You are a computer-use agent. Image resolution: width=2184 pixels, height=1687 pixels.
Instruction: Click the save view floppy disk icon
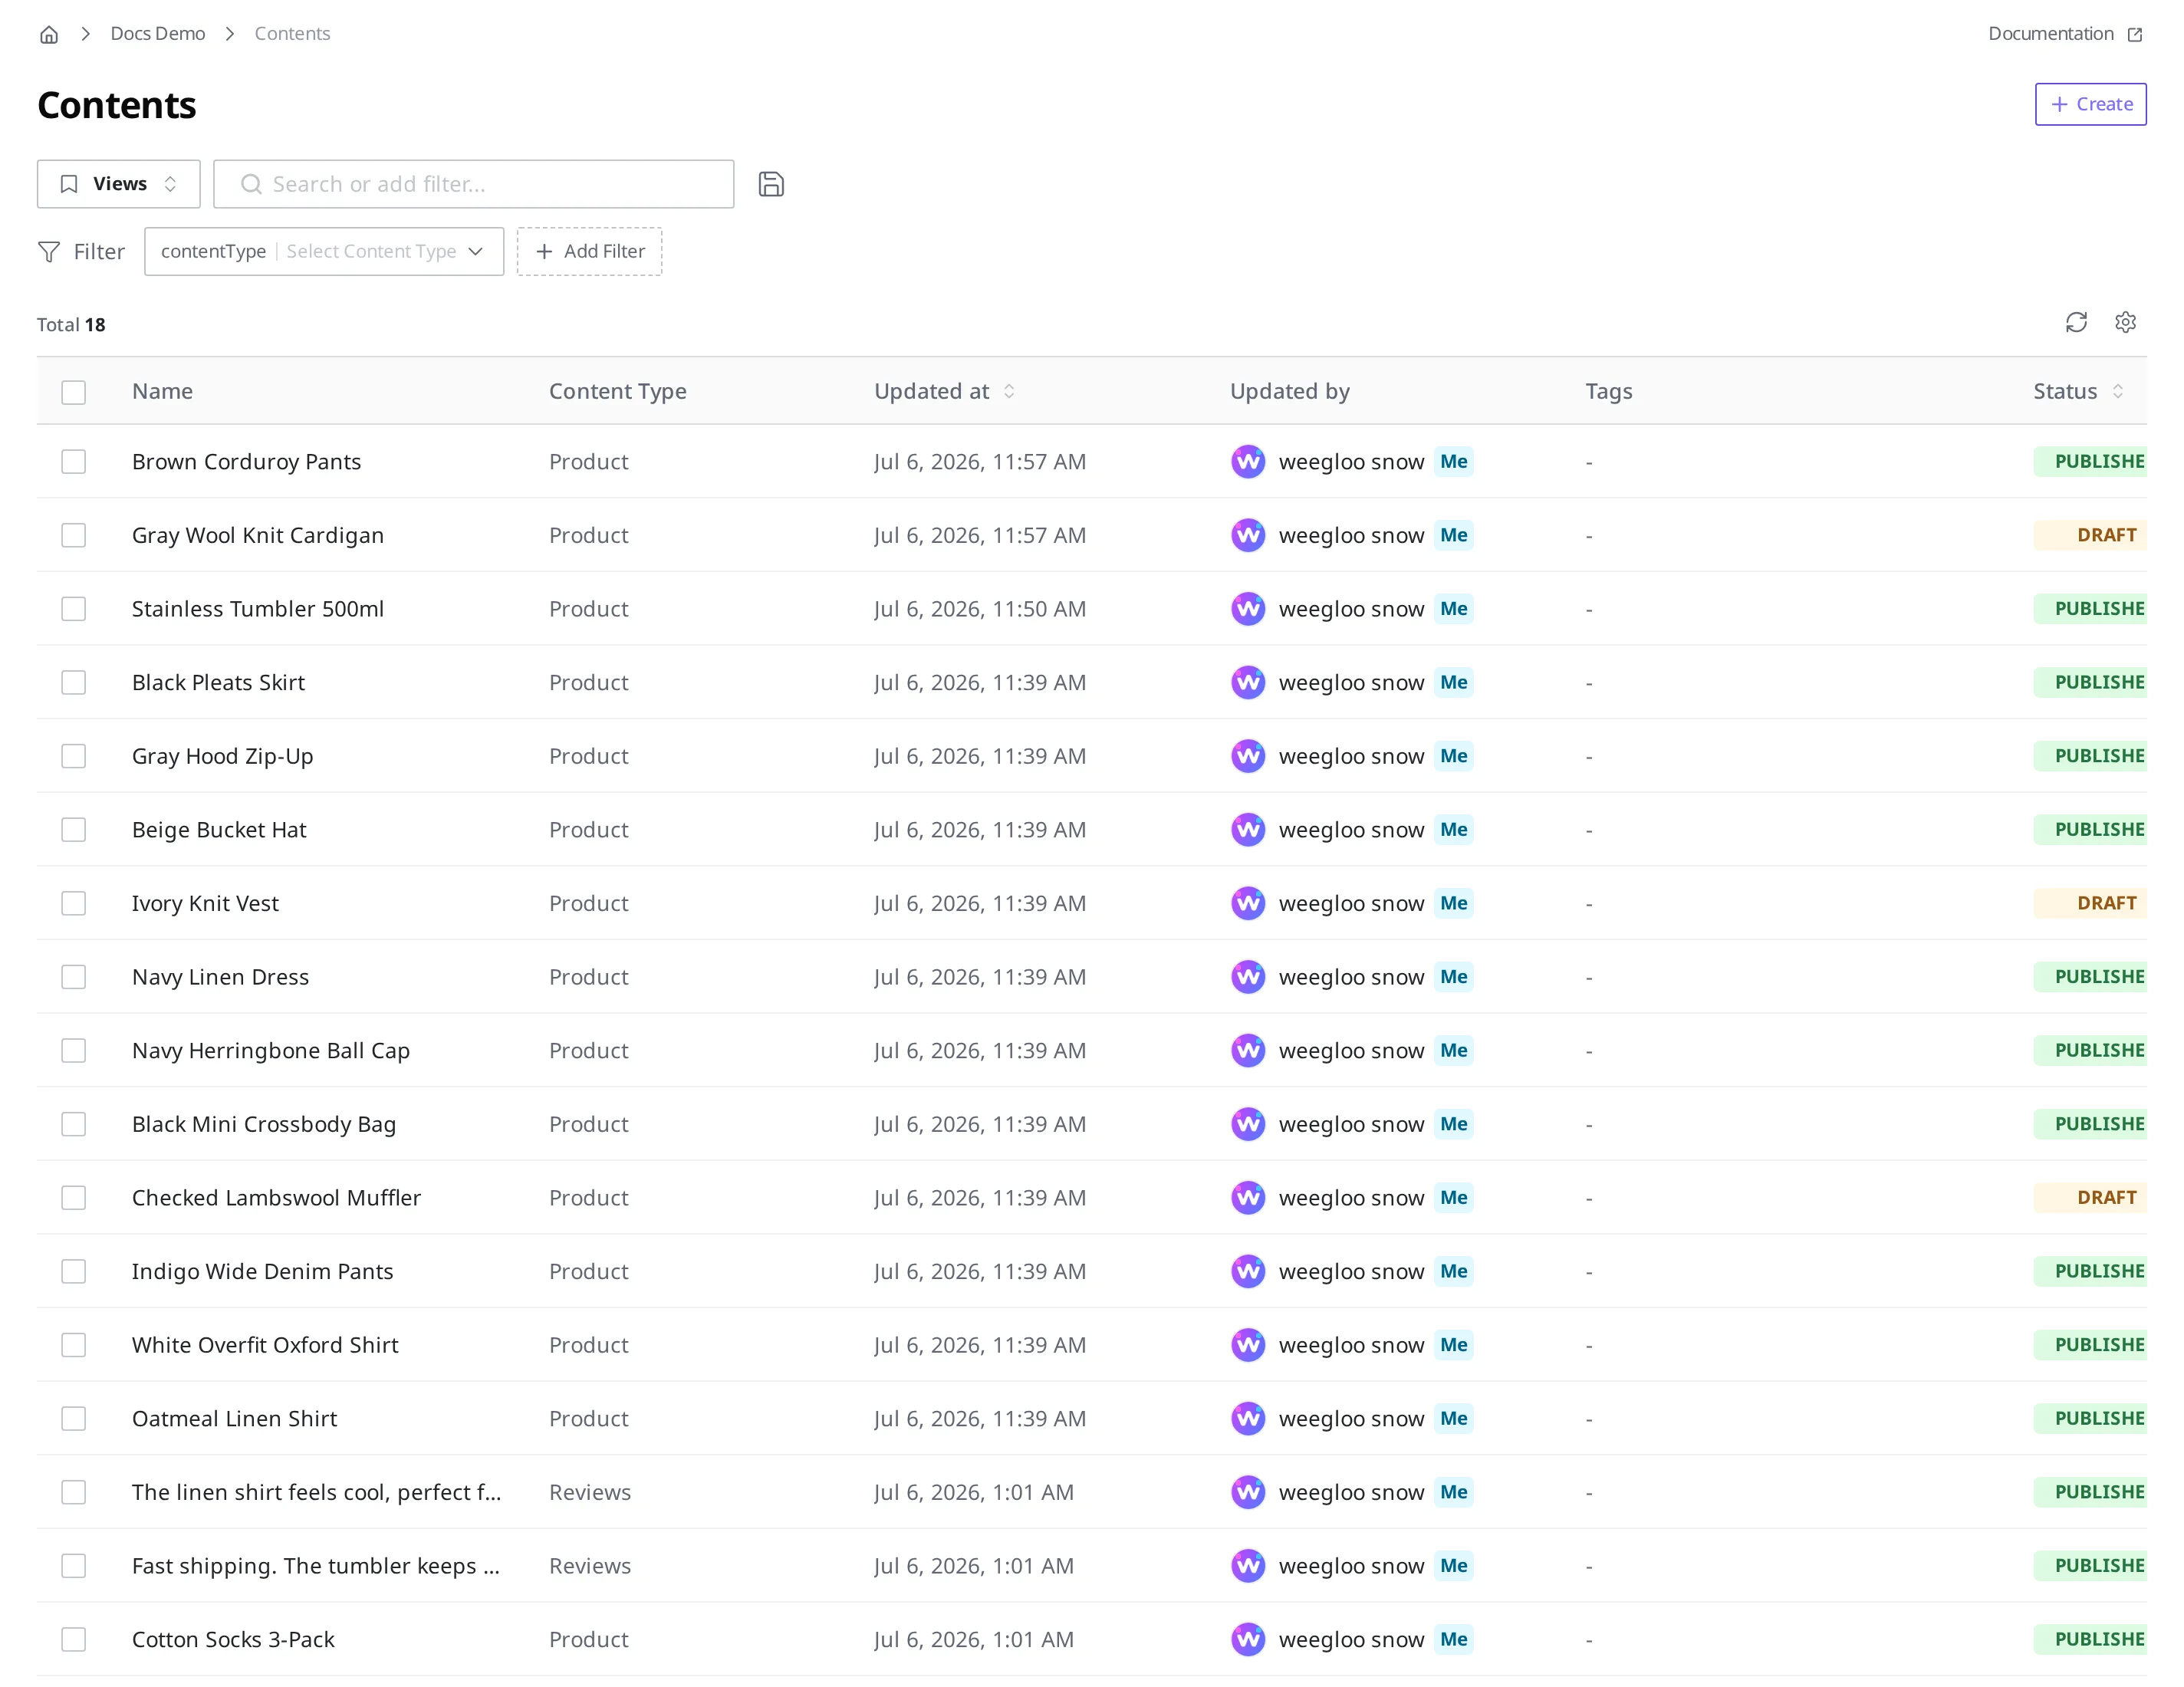771,184
